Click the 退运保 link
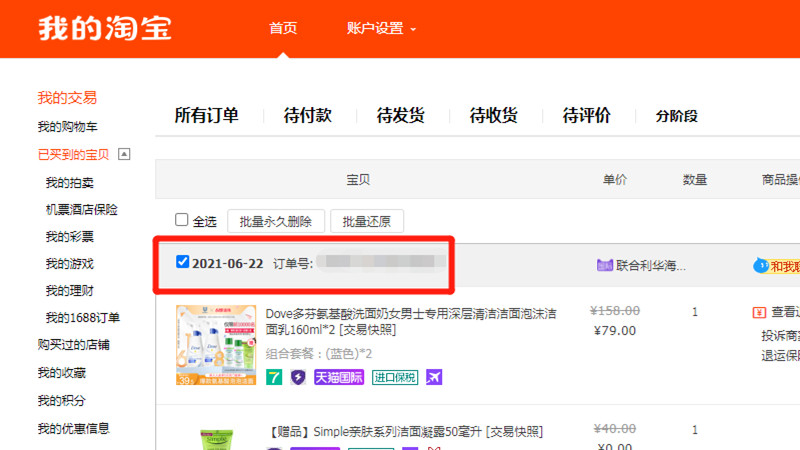Image resolution: width=800 pixels, height=450 pixels. point(780,356)
